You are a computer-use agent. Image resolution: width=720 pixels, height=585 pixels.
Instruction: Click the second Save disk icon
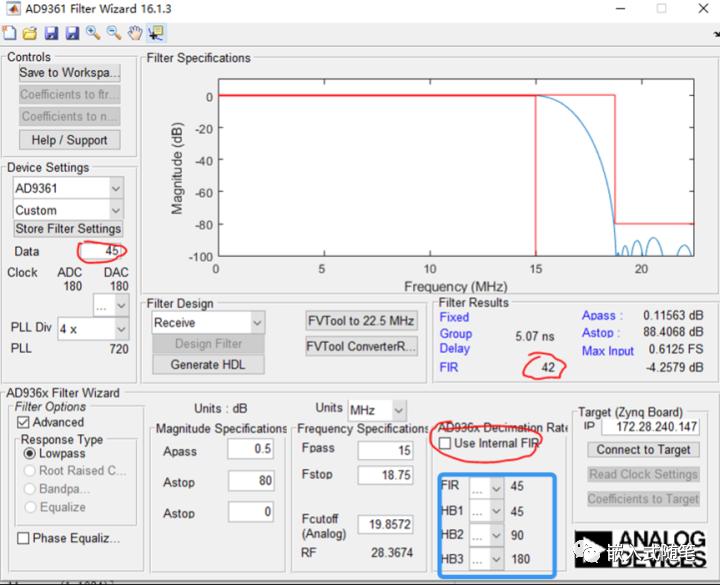(x=72, y=33)
